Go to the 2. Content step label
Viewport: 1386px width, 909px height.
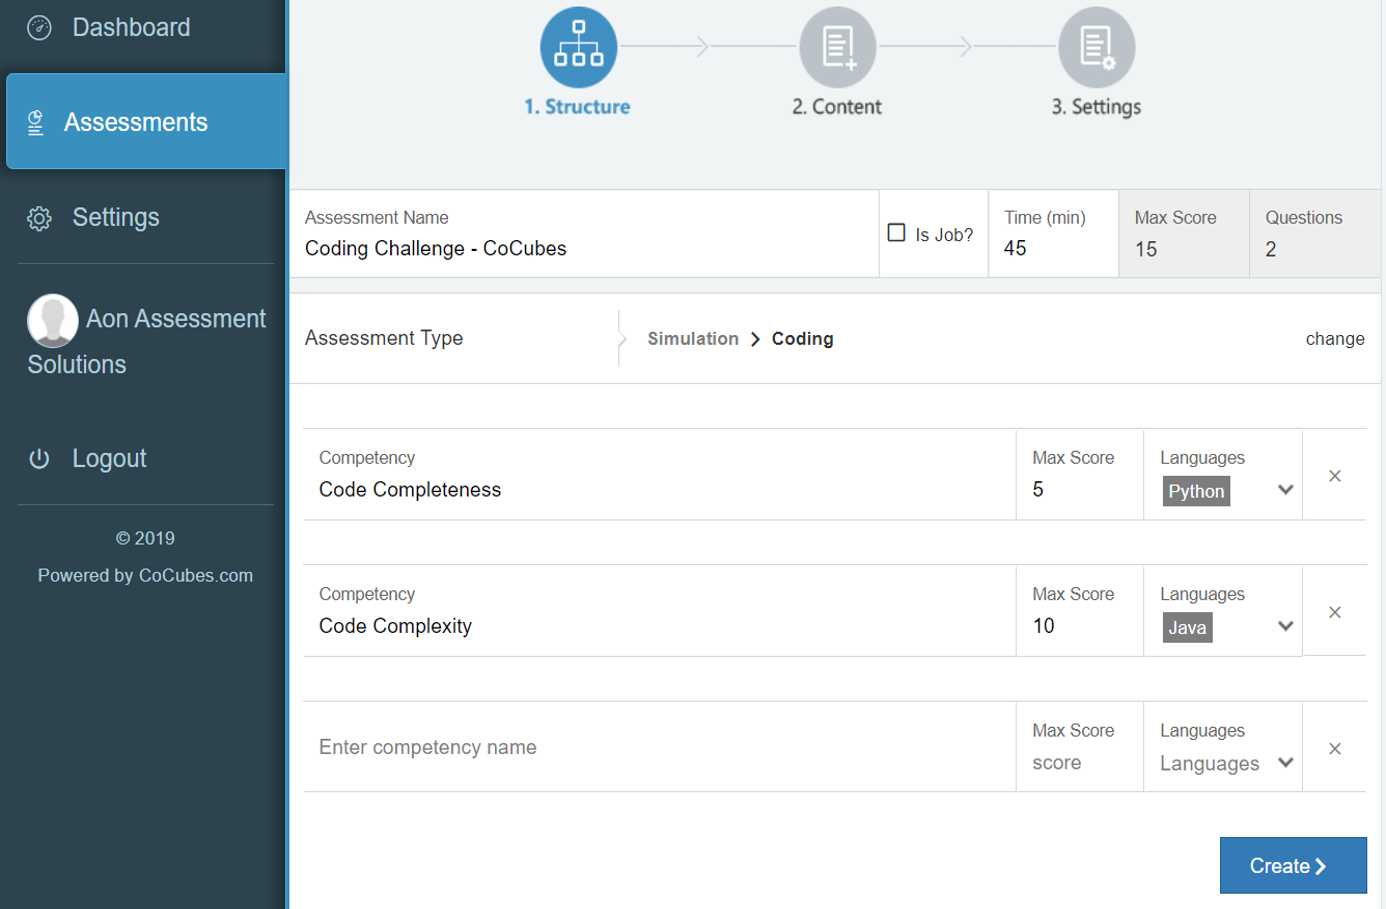pyautogui.click(x=837, y=107)
